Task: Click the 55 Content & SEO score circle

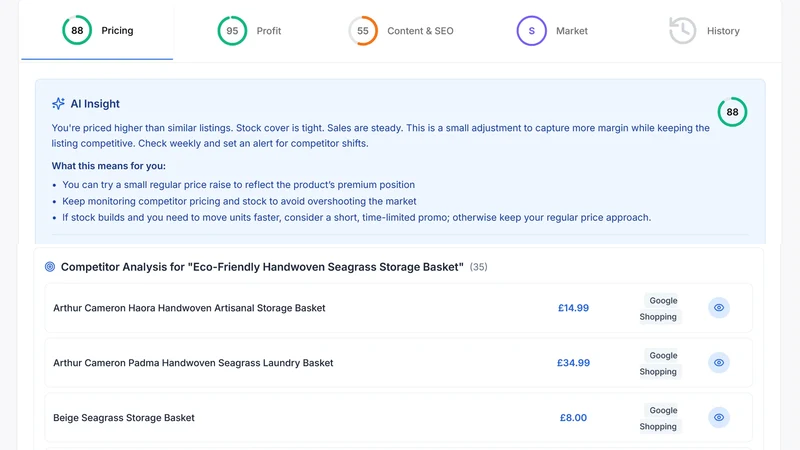Action: click(x=363, y=31)
